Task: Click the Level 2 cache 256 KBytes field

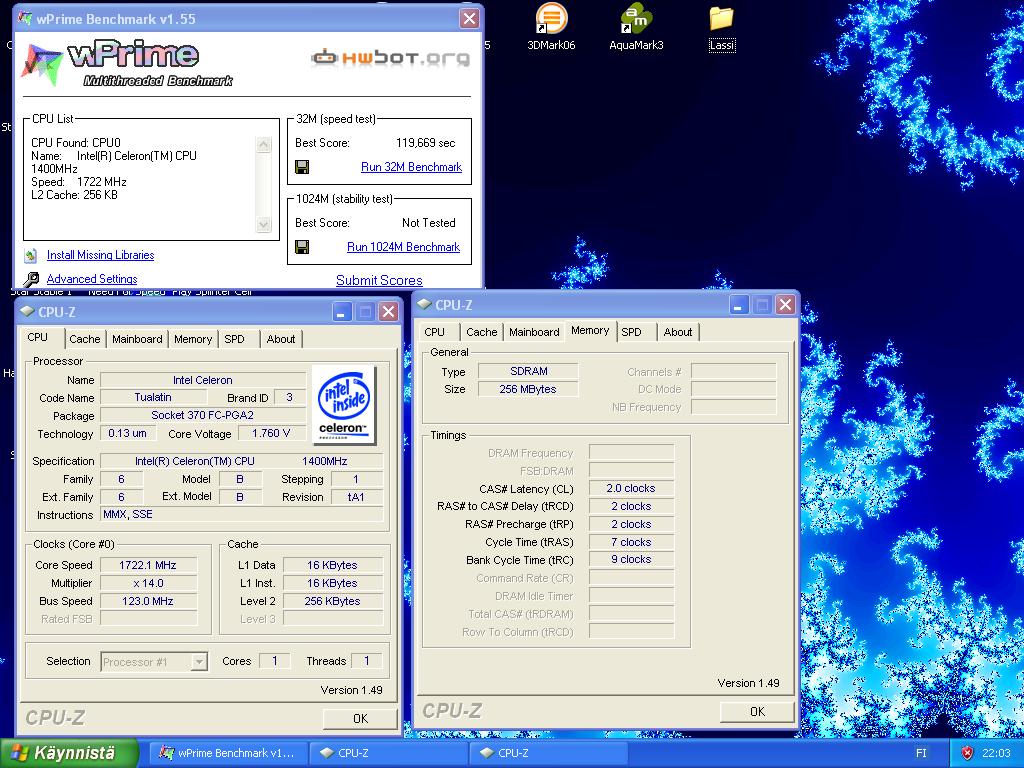Action: pos(332,601)
